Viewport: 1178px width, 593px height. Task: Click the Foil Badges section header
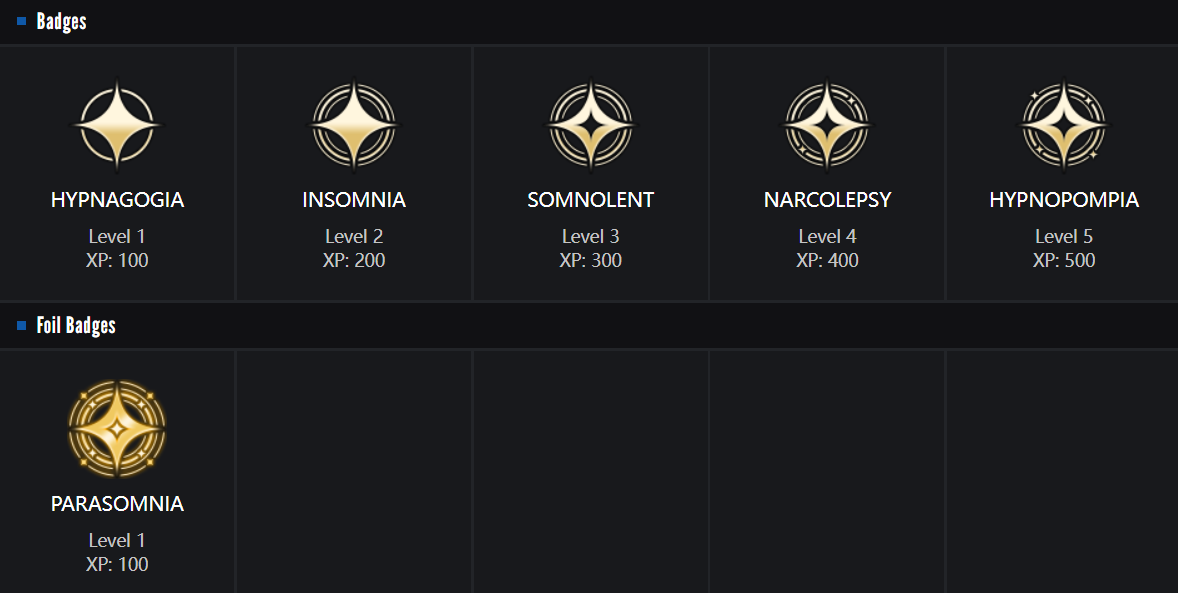pos(76,325)
